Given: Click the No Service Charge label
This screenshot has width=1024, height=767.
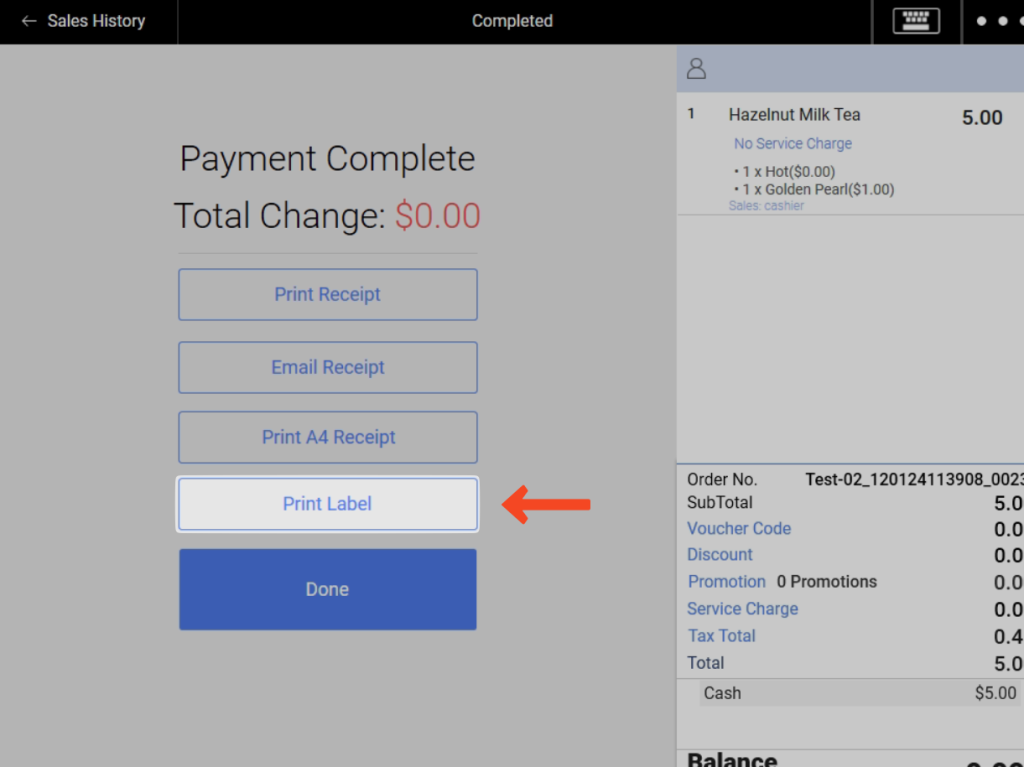Looking at the screenshot, I should [x=792, y=143].
